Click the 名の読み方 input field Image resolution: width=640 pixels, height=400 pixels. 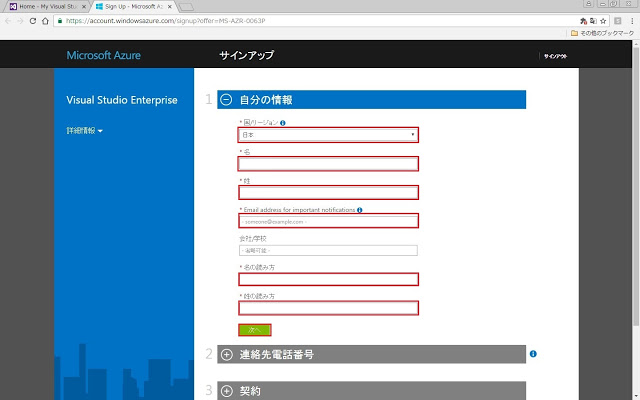tap(328, 279)
